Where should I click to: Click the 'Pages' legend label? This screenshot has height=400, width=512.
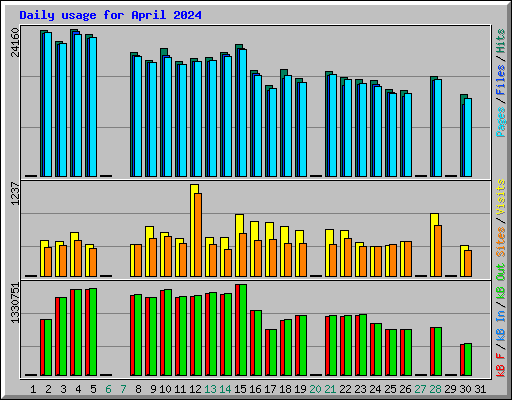(501, 122)
